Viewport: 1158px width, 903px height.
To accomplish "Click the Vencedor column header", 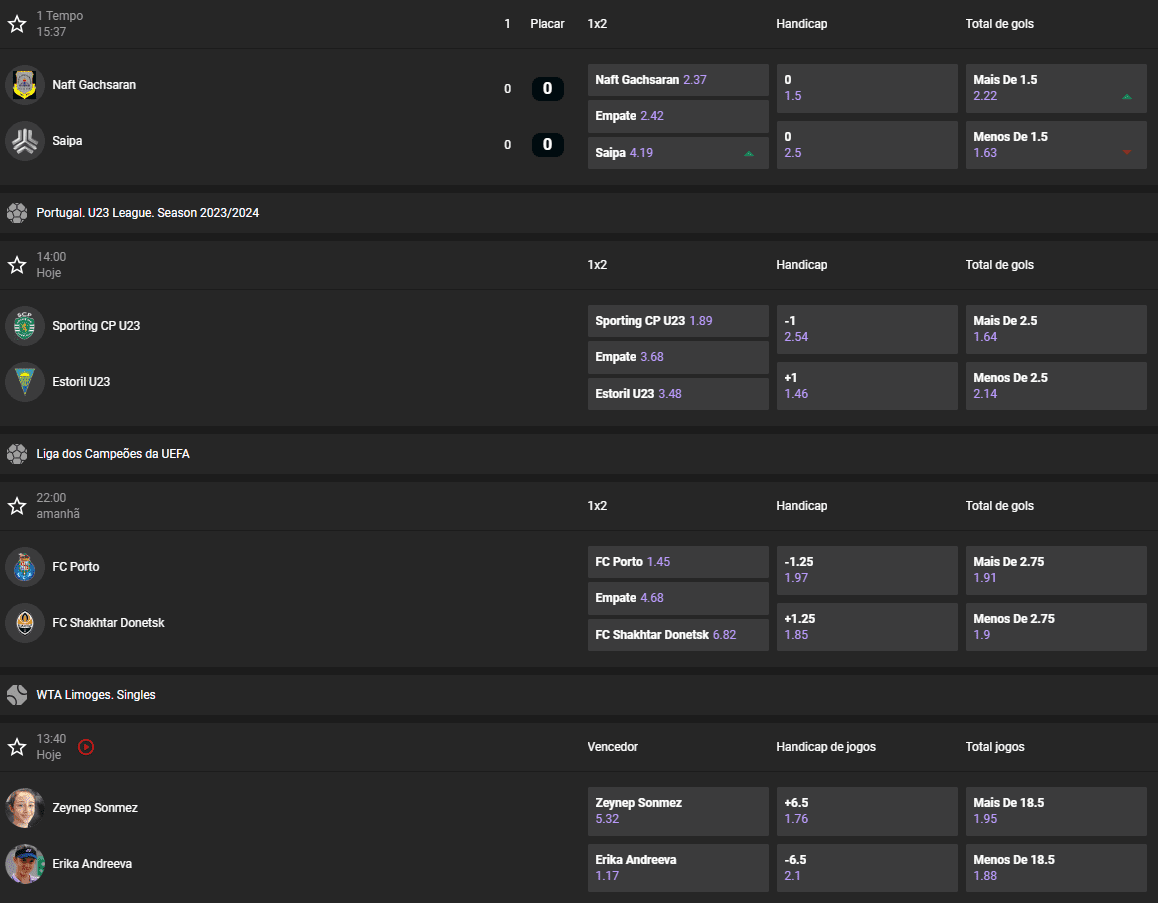I will (x=612, y=747).
